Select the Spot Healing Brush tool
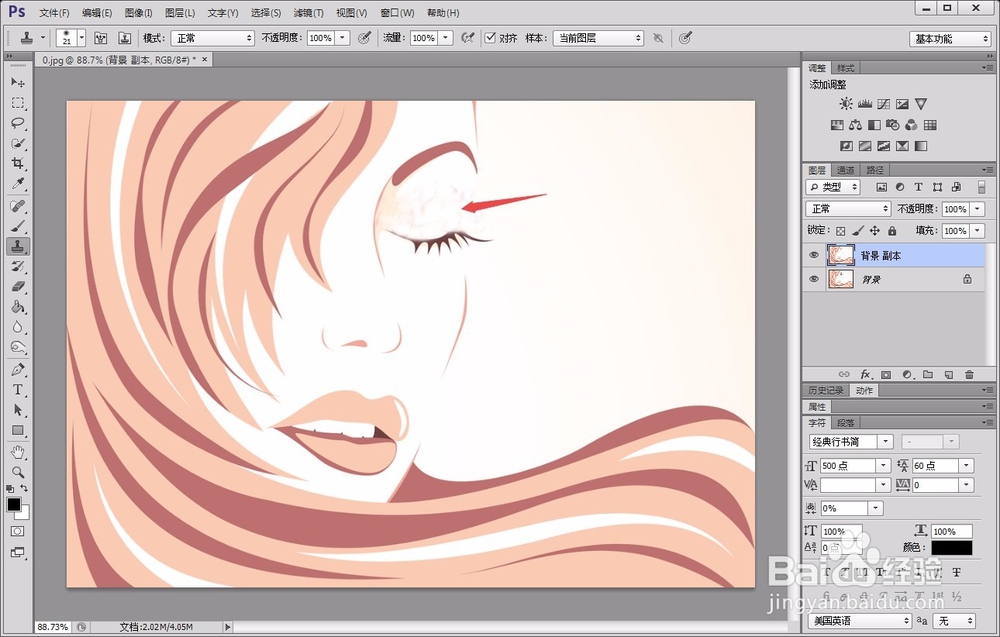This screenshot has height=637, width=1000. (18, 206)
